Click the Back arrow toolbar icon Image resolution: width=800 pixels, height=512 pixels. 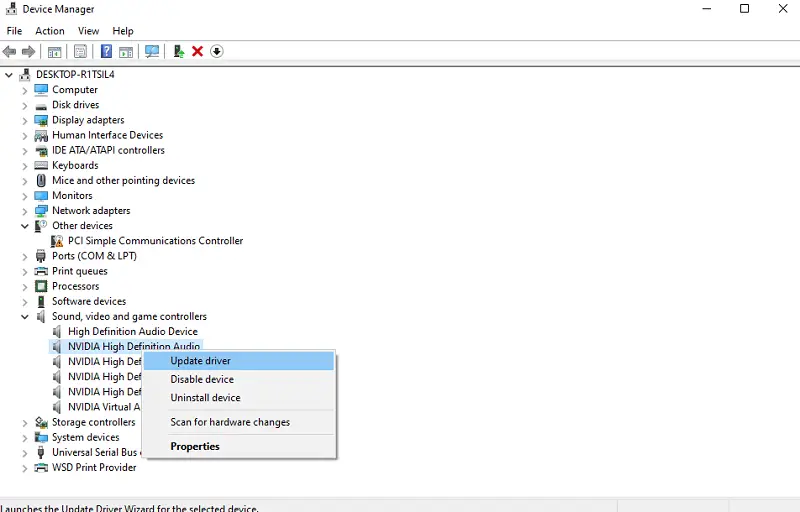pos(9,52)
